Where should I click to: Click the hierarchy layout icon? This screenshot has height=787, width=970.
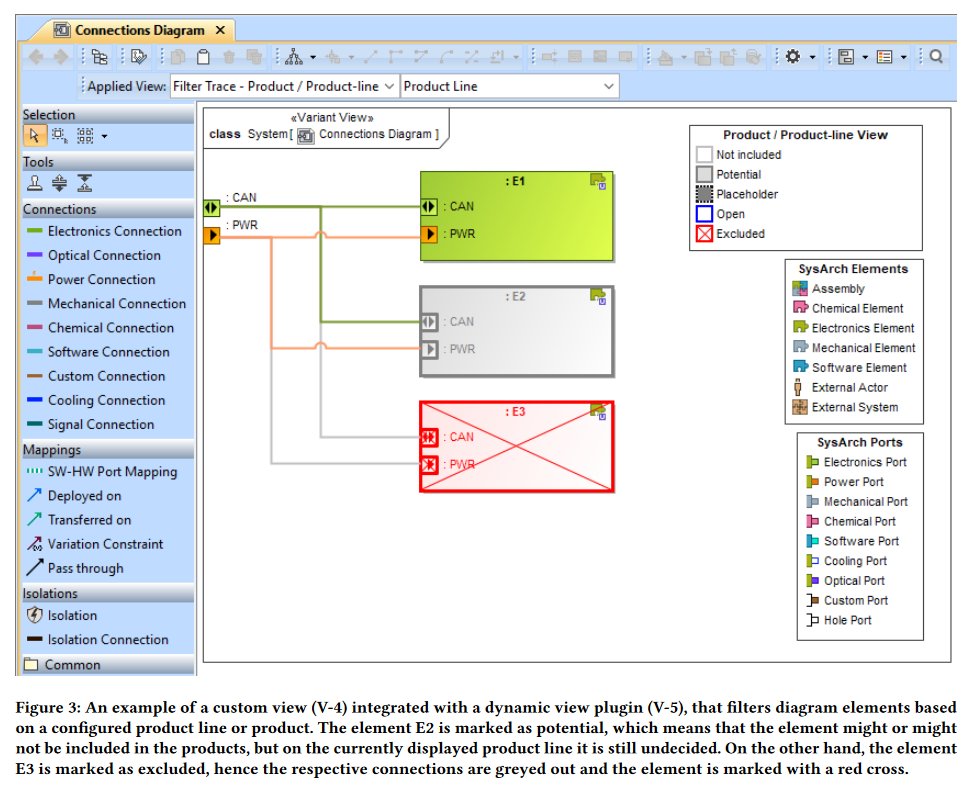tap(294, 58)
